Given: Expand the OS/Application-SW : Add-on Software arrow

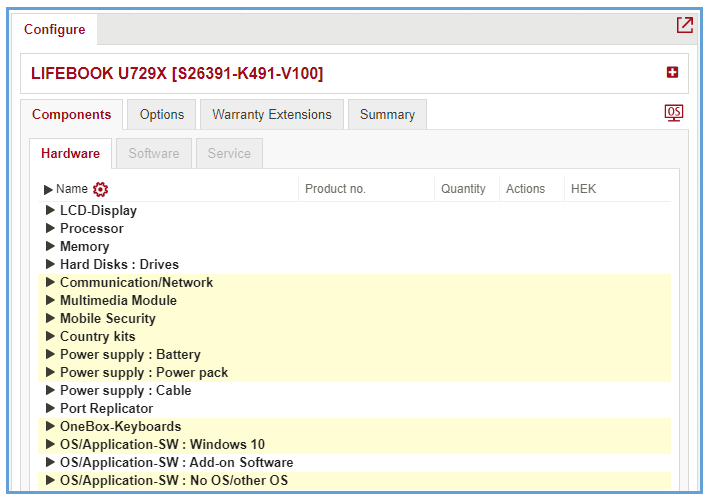Looking at the screenshot, I should pyautogui.click(x=50, y=463).
